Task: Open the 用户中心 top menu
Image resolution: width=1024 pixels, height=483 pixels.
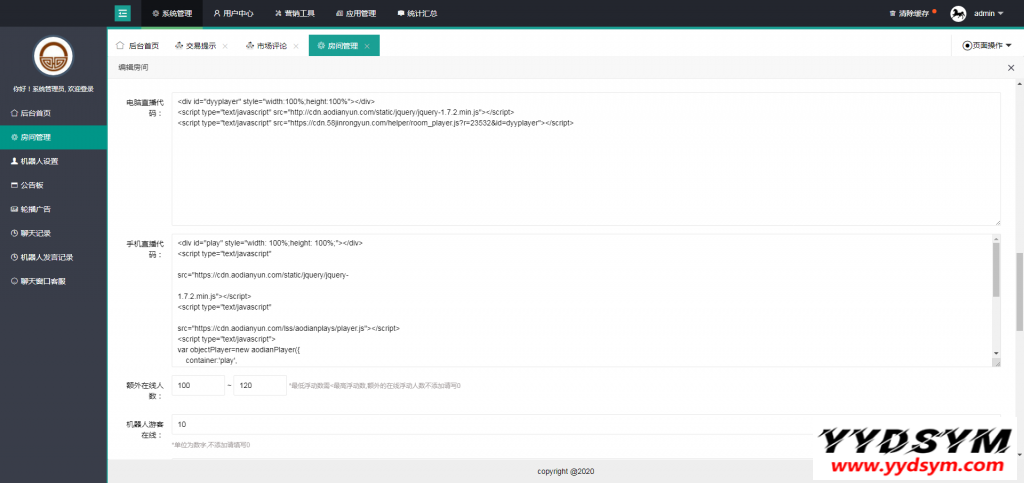Action: [x=233, y=14]
